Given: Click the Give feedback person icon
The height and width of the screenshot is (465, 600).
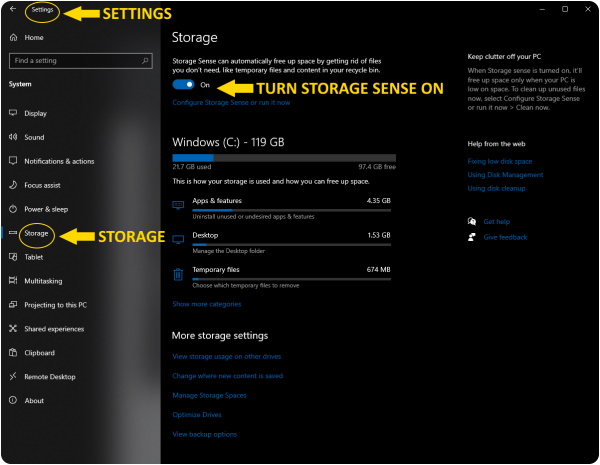Looking at the screenshot, I should pos(472,237).
